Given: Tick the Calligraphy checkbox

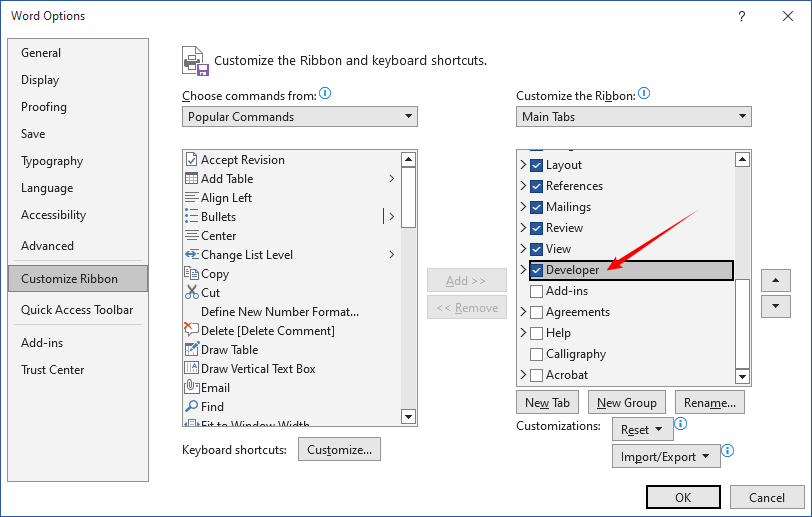Looking at the screenshot, I should (536, 354).
